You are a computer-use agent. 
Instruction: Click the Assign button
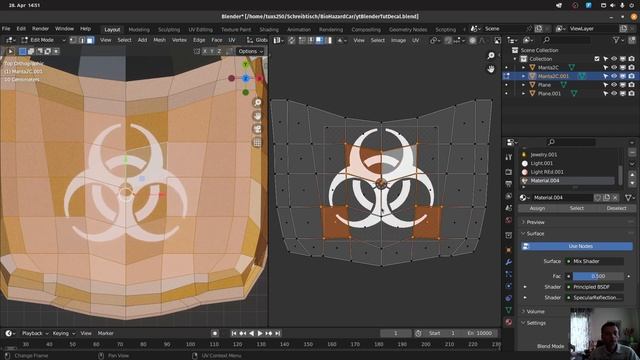pos(537,208)
